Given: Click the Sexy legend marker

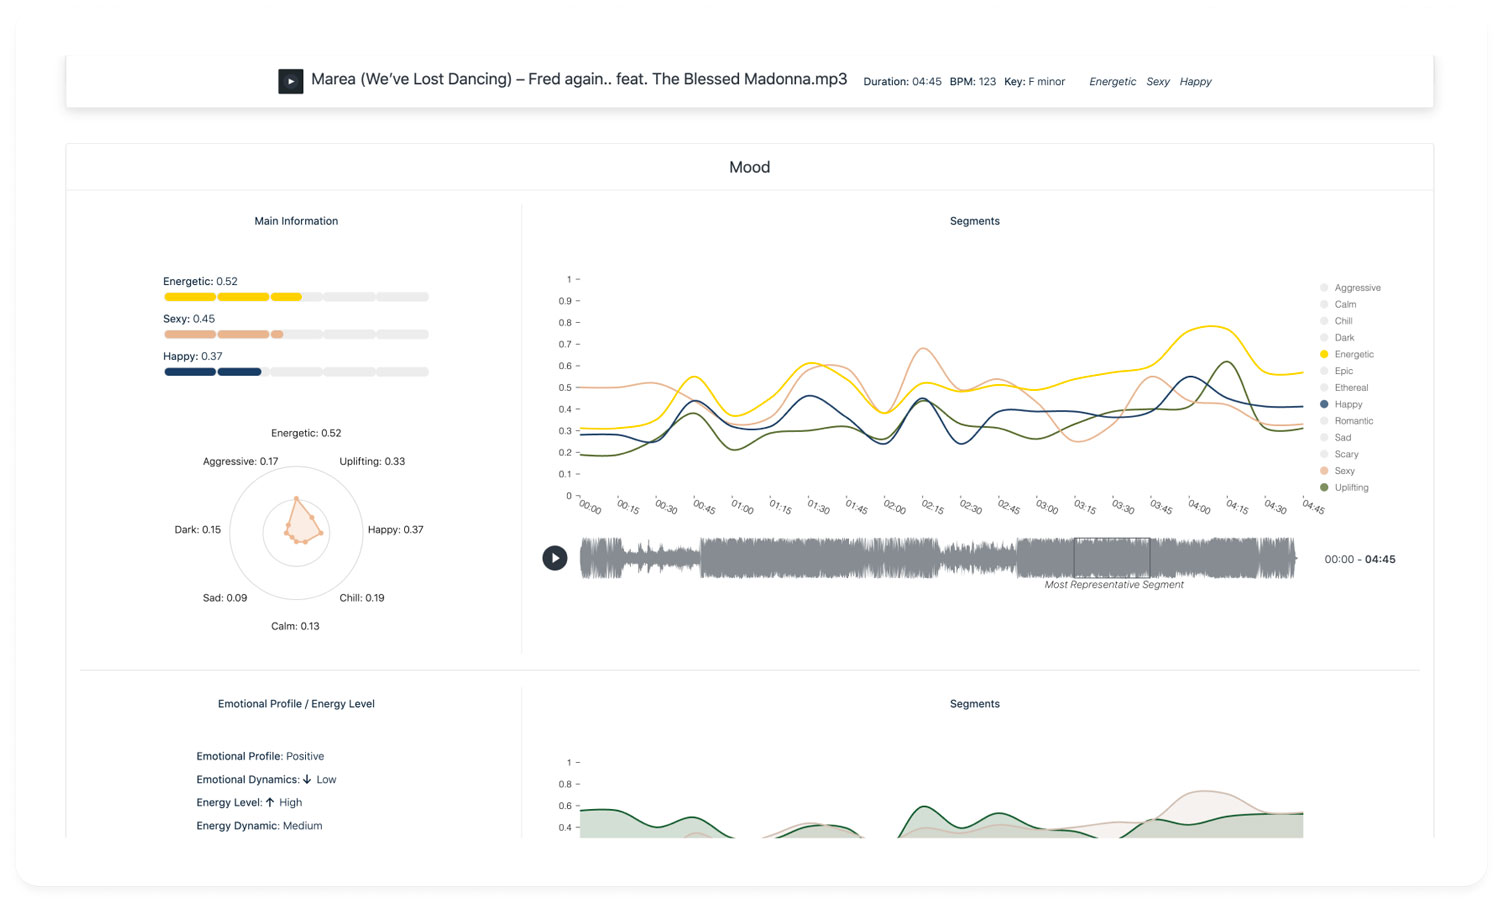Looking at the screenshot, I should tap(1323, 470).
